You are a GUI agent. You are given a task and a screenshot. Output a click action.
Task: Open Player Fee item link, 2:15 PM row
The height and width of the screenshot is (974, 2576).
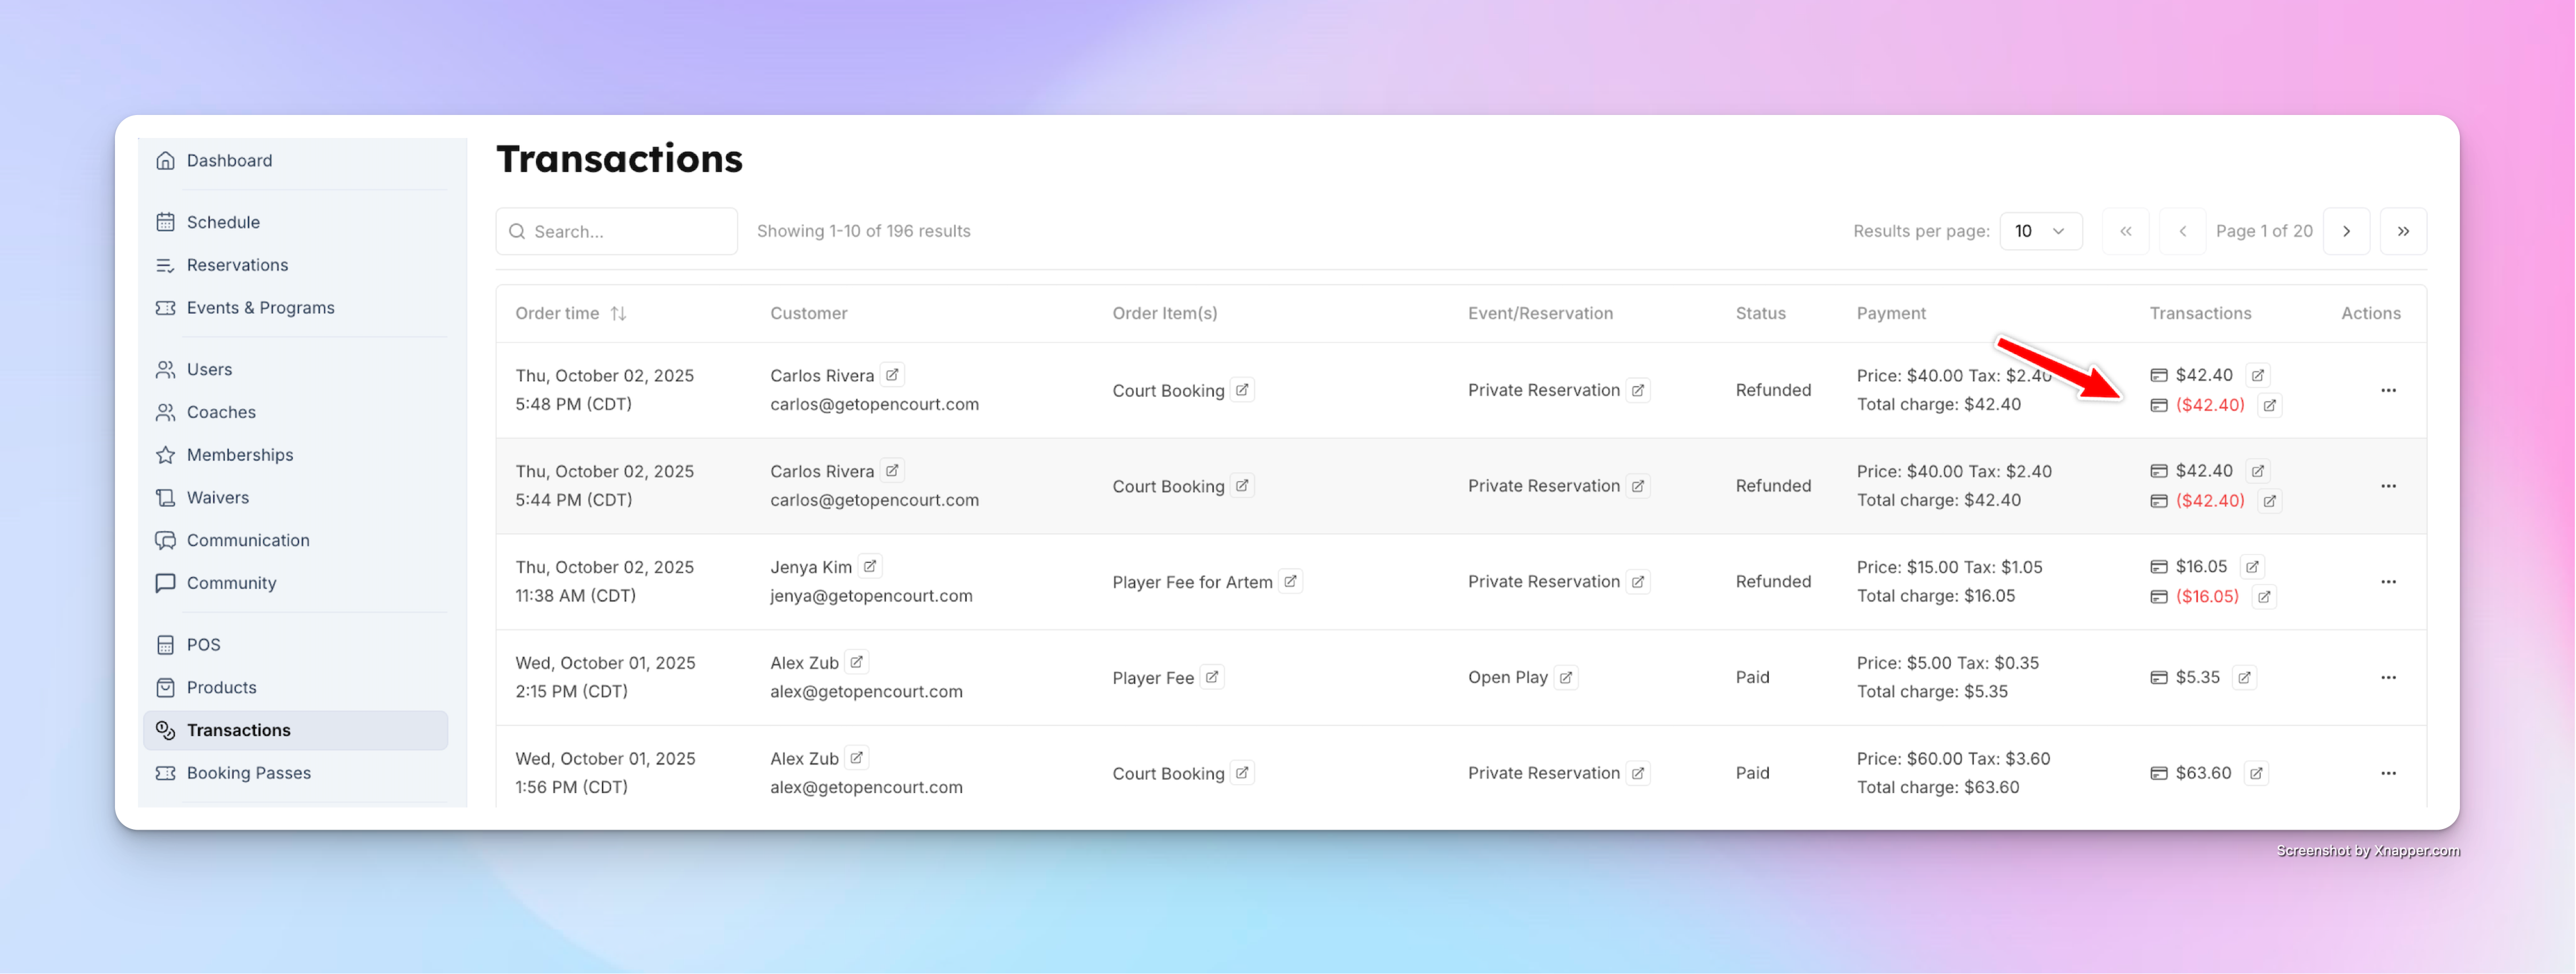[1212, 677]
